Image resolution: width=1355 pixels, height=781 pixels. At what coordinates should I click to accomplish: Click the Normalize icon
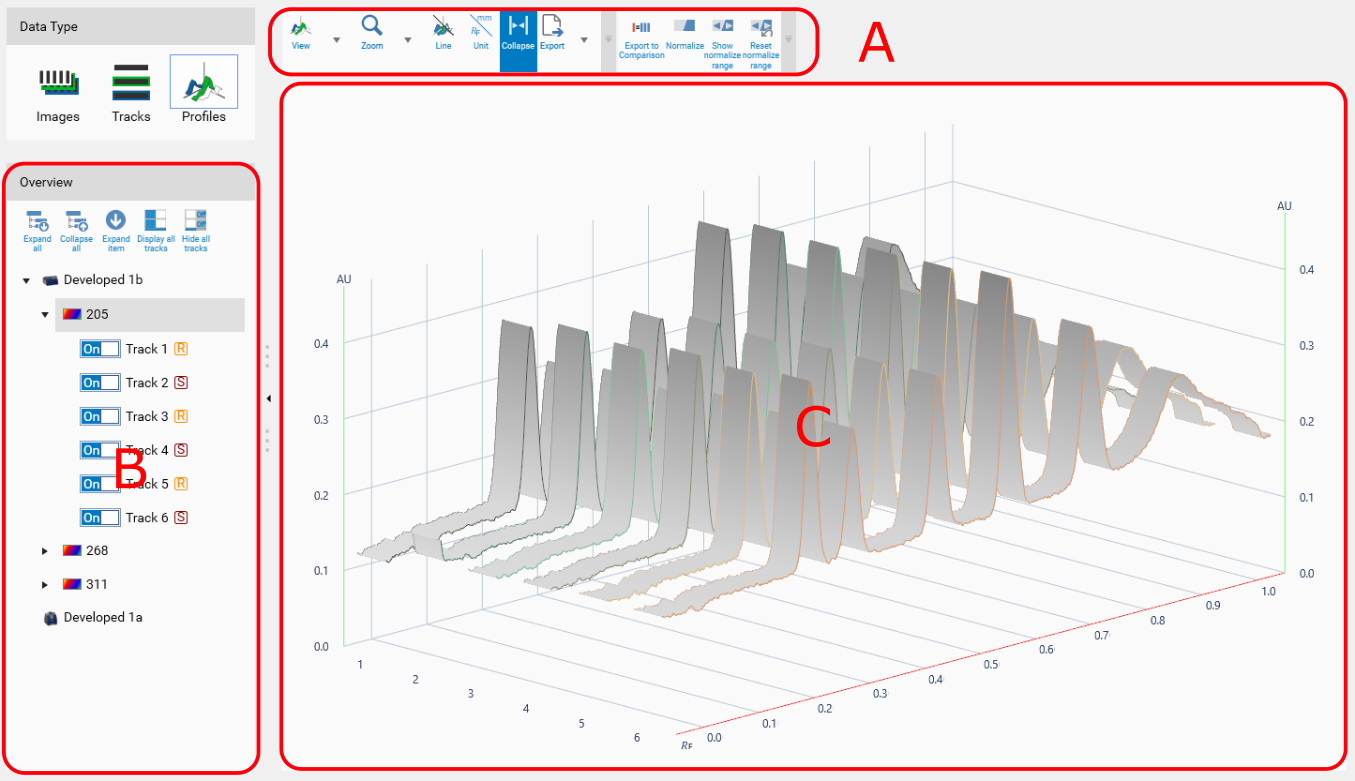click(x=685, y=31)
